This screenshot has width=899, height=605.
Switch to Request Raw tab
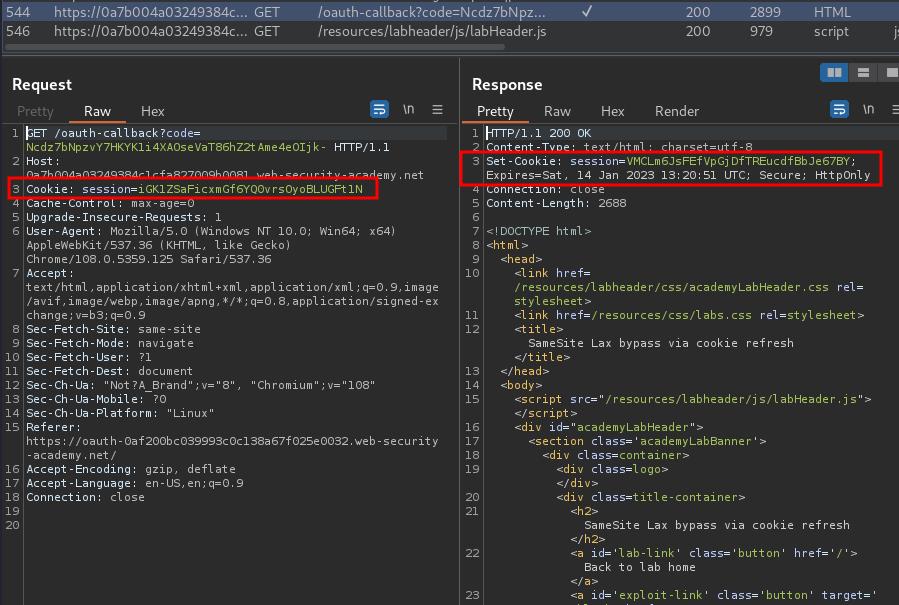click(97, 111)
